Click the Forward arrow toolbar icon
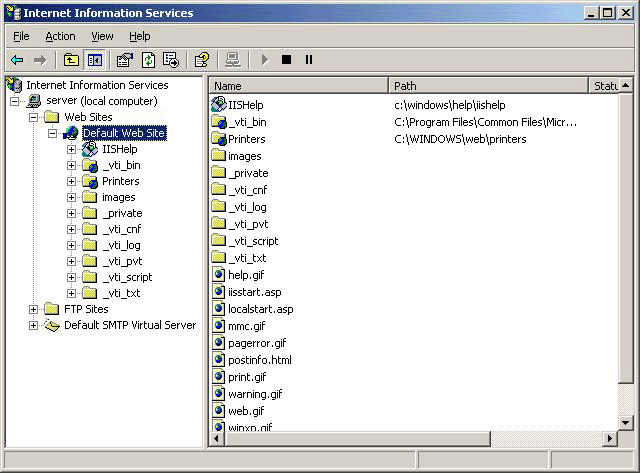Viewport: 640px width, 473px height. [40, 60]
